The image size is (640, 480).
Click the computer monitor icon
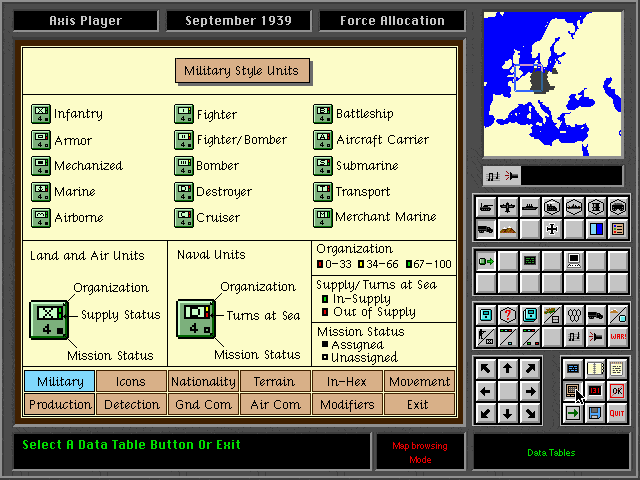pos(573,261)
